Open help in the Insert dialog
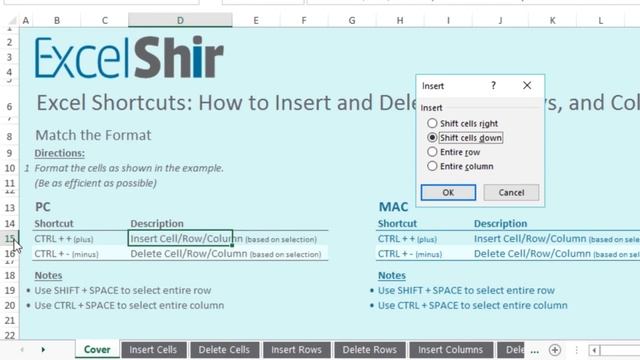This screenshot has width=640, height=360. click(x=493, y=85)
